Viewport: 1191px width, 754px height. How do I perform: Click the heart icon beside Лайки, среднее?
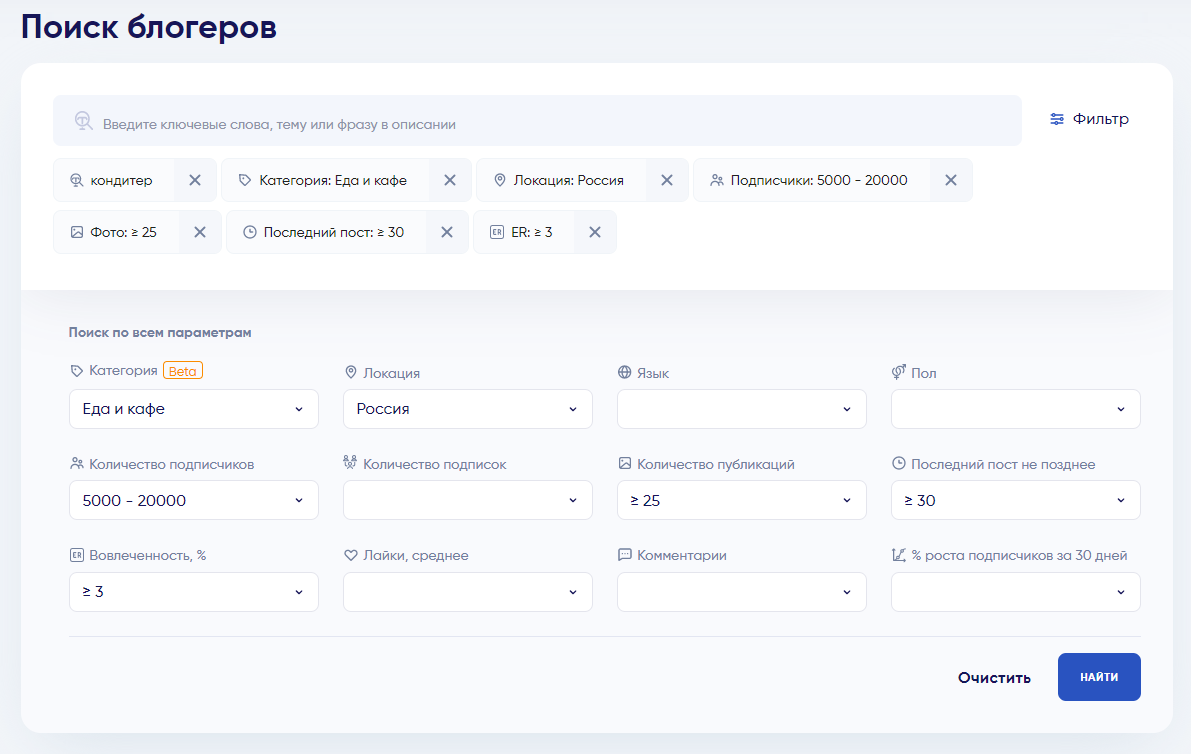pyautogui.click(x=351, y=555)
